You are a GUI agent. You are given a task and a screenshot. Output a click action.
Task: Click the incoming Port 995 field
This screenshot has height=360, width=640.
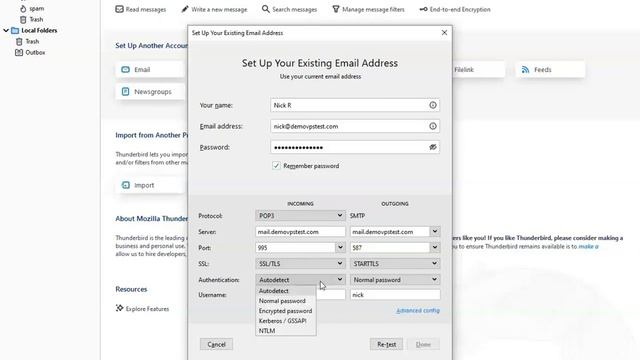click(296, 247)
